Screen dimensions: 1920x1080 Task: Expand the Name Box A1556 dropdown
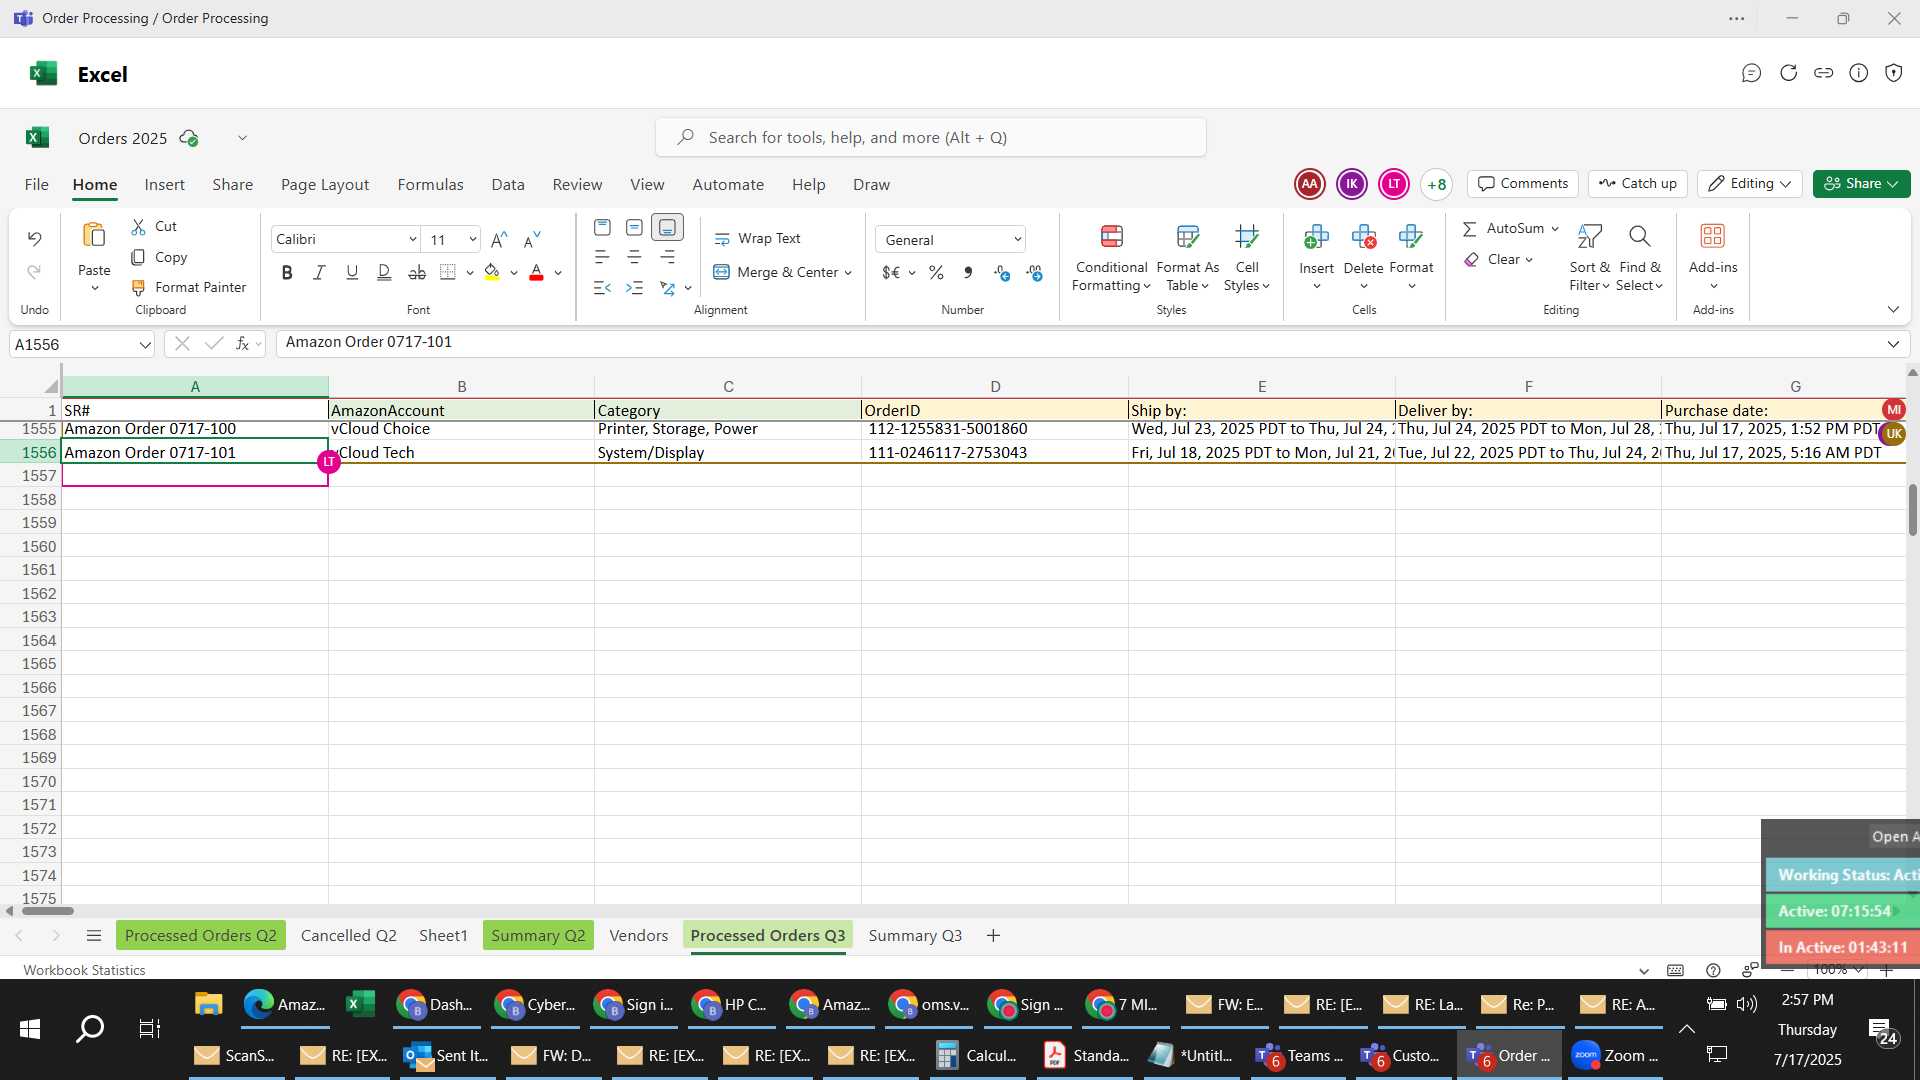[x=145, y=344]
